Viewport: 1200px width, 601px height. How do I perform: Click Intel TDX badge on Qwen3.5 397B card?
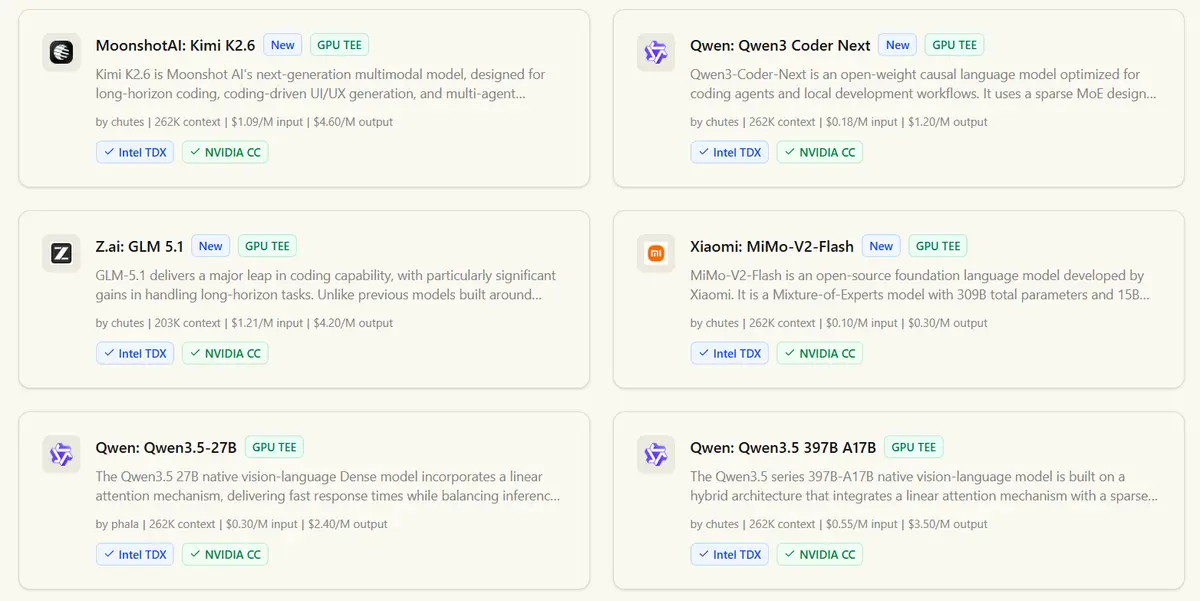(730, 555)
